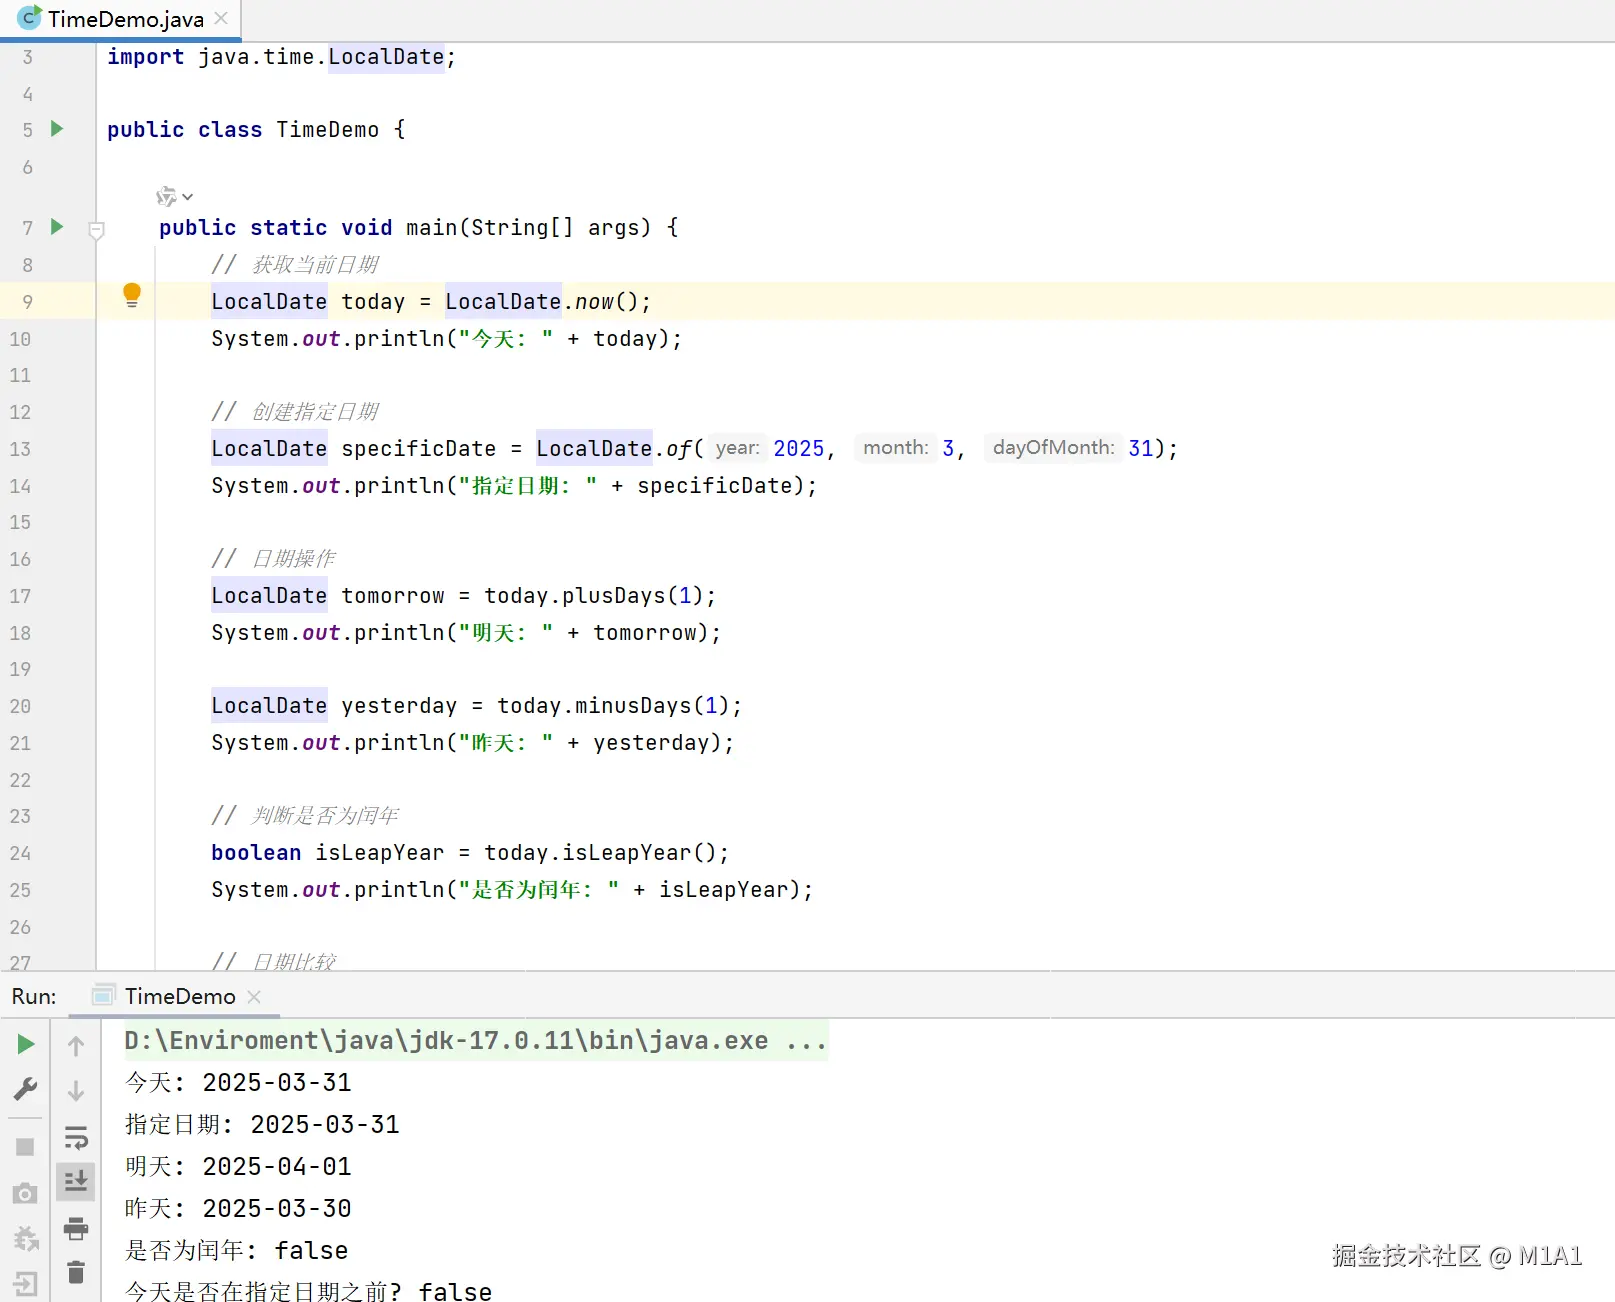This screenshot has width=1615, height=1302.
Task: Click the down arrow in the Run toolbar
Action: click(76, 1091)
